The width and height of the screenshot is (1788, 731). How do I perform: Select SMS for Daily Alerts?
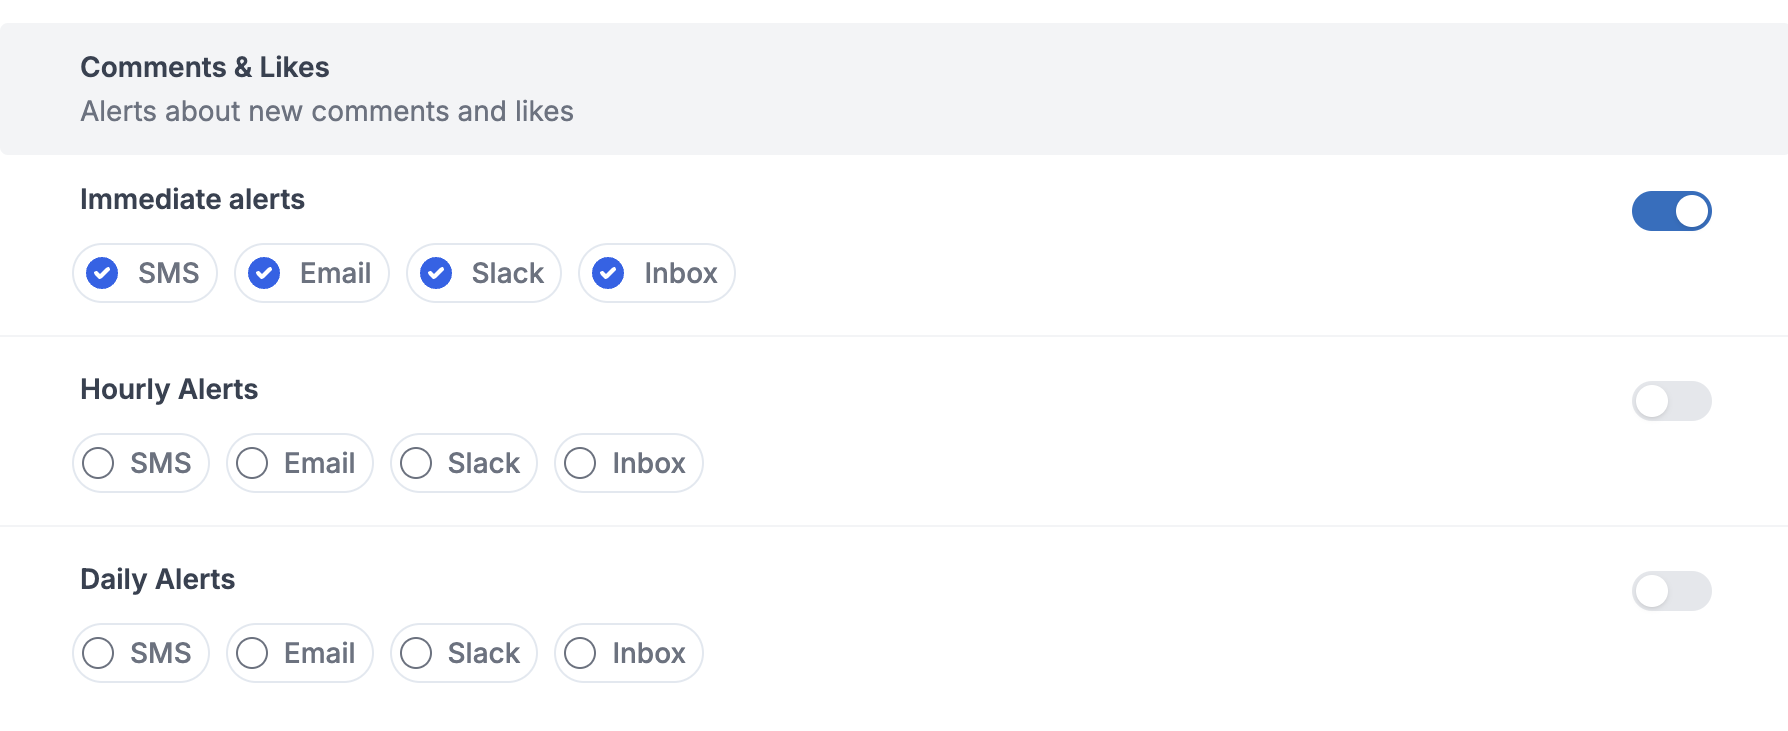tap(141, 653)
